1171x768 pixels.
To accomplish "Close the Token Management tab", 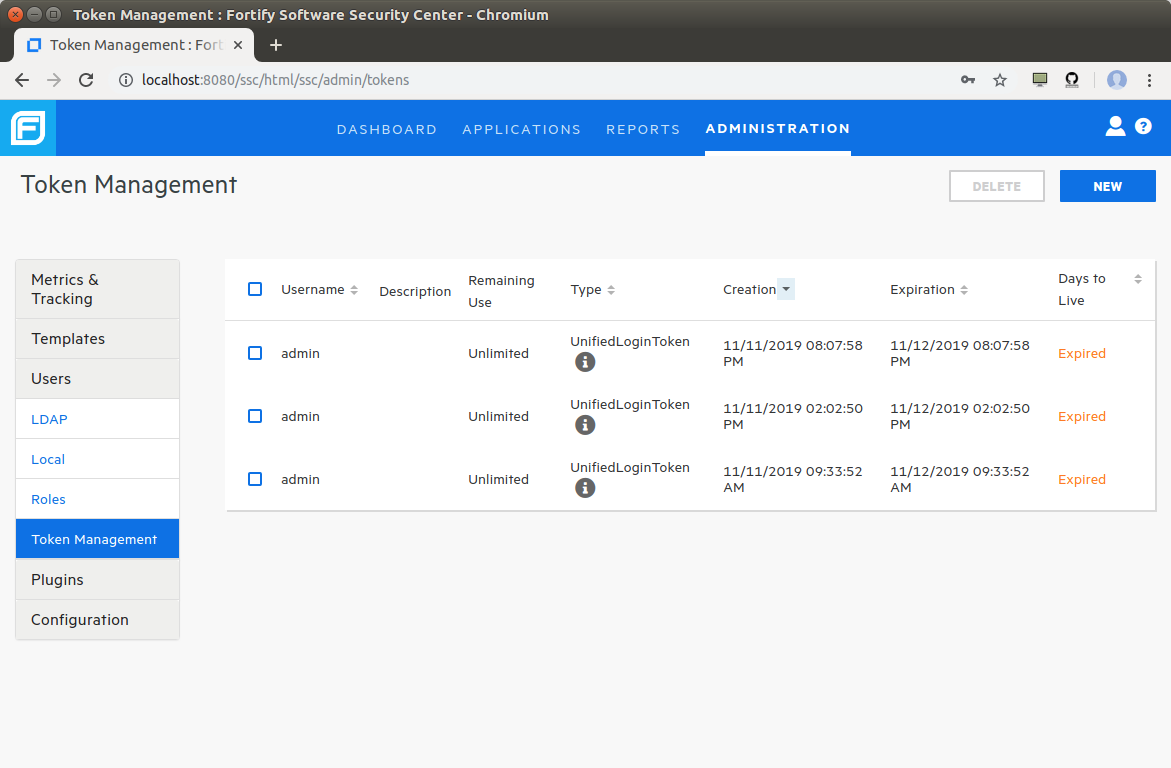I will pos(237,45).
